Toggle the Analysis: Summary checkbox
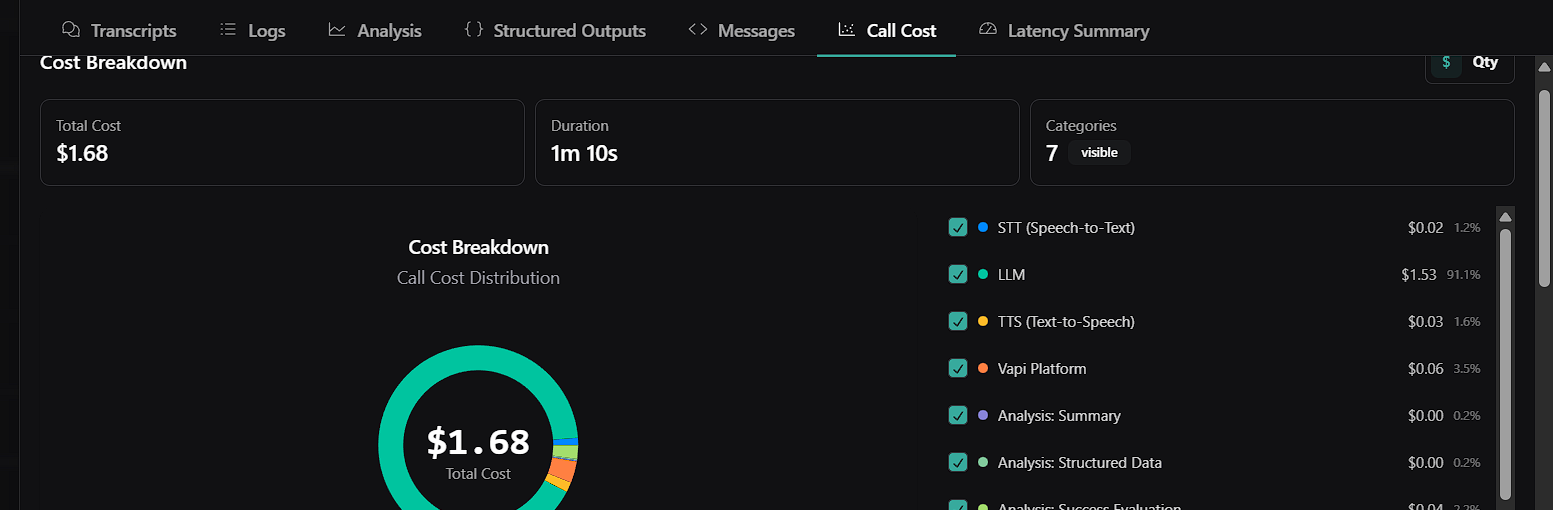 (958, 415)
